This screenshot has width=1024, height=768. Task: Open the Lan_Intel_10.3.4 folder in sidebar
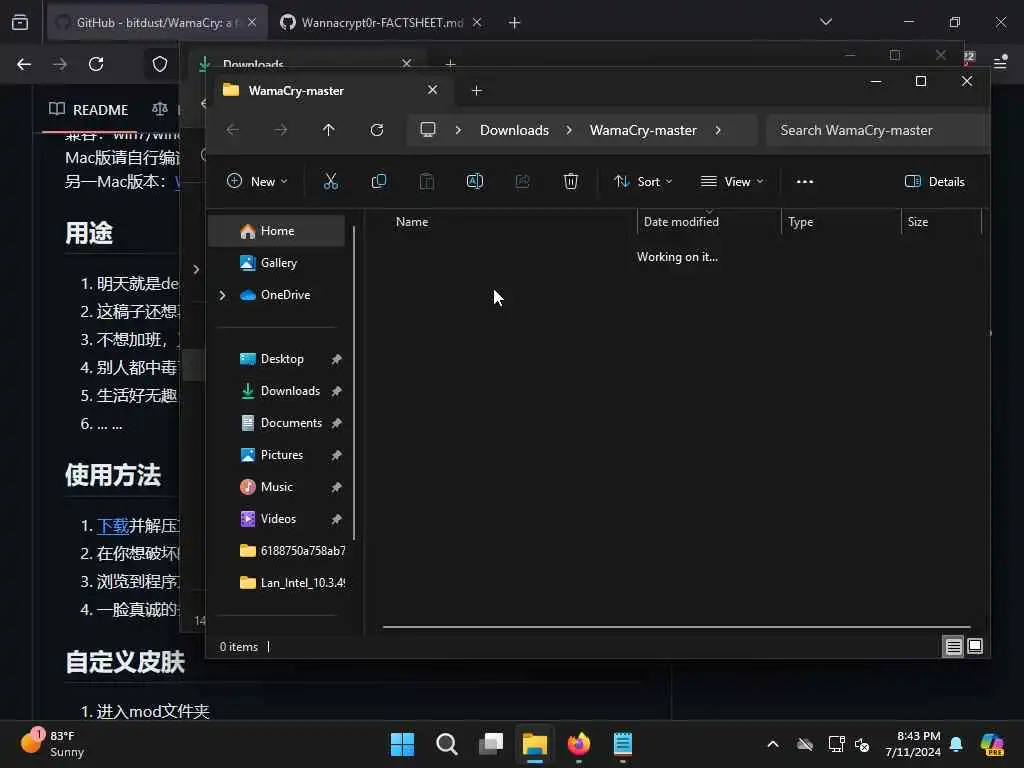pyautogui.click(x=277, y=583)
